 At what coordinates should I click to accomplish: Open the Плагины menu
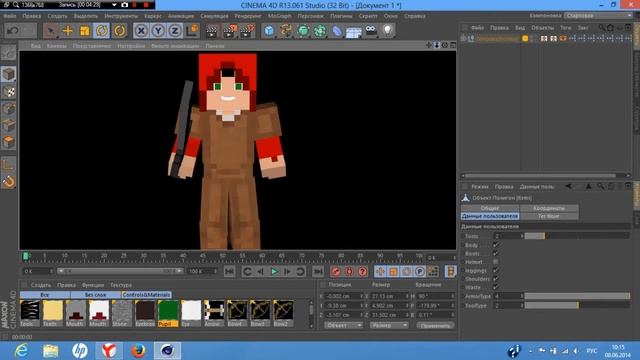coord(341,16)
